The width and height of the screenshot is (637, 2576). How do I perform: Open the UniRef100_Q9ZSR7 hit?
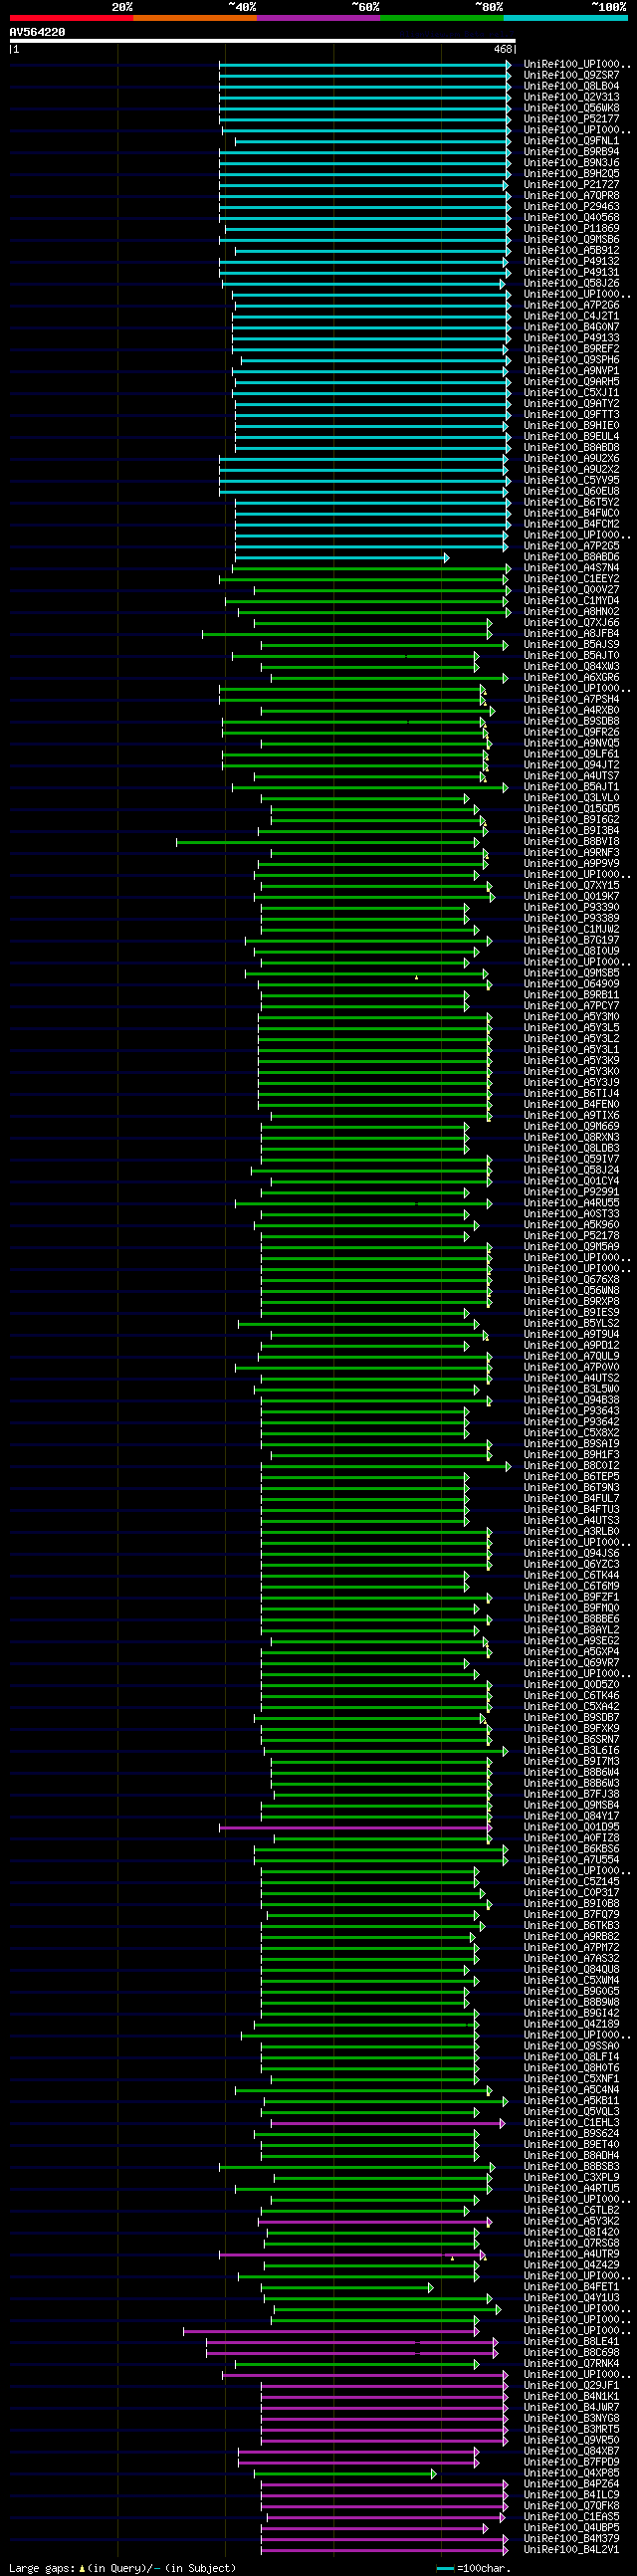point(571,75)
